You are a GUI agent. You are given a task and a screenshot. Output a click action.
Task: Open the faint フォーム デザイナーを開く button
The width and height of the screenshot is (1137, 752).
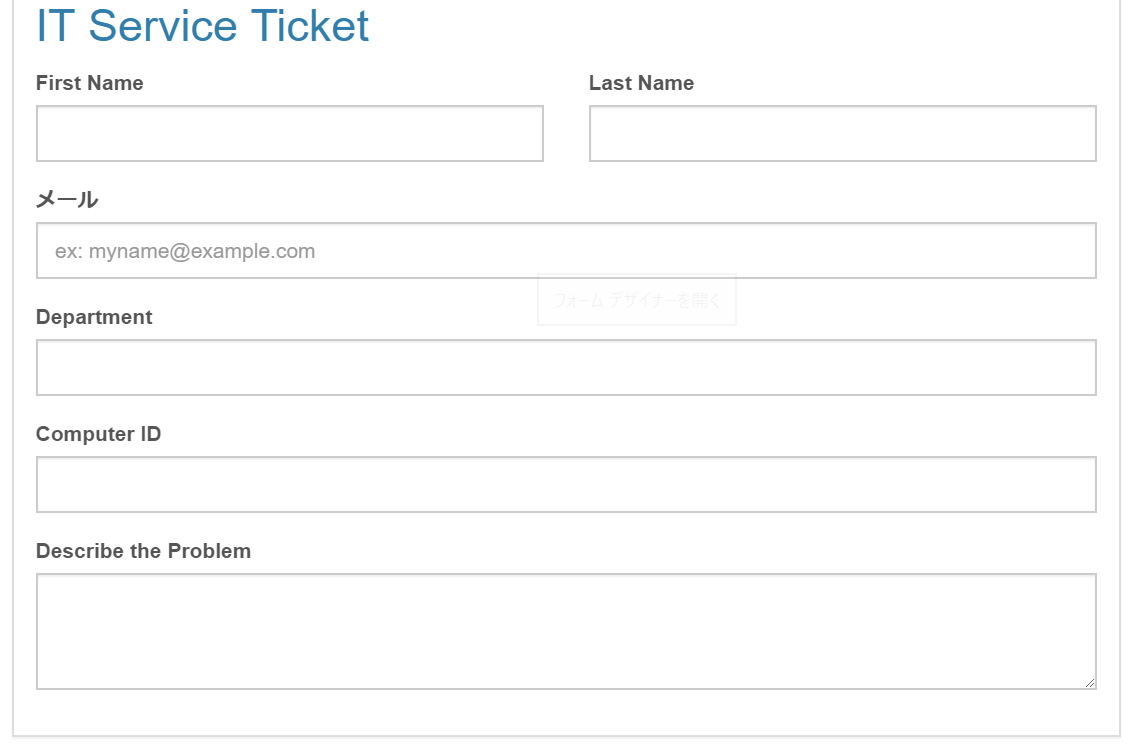pyautogui.click(x=637, y=299)
